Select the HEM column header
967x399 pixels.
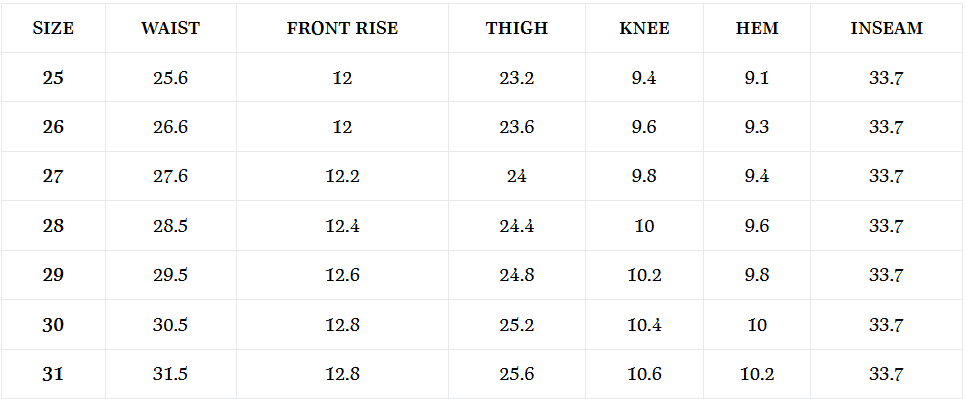tap(757, 28)
